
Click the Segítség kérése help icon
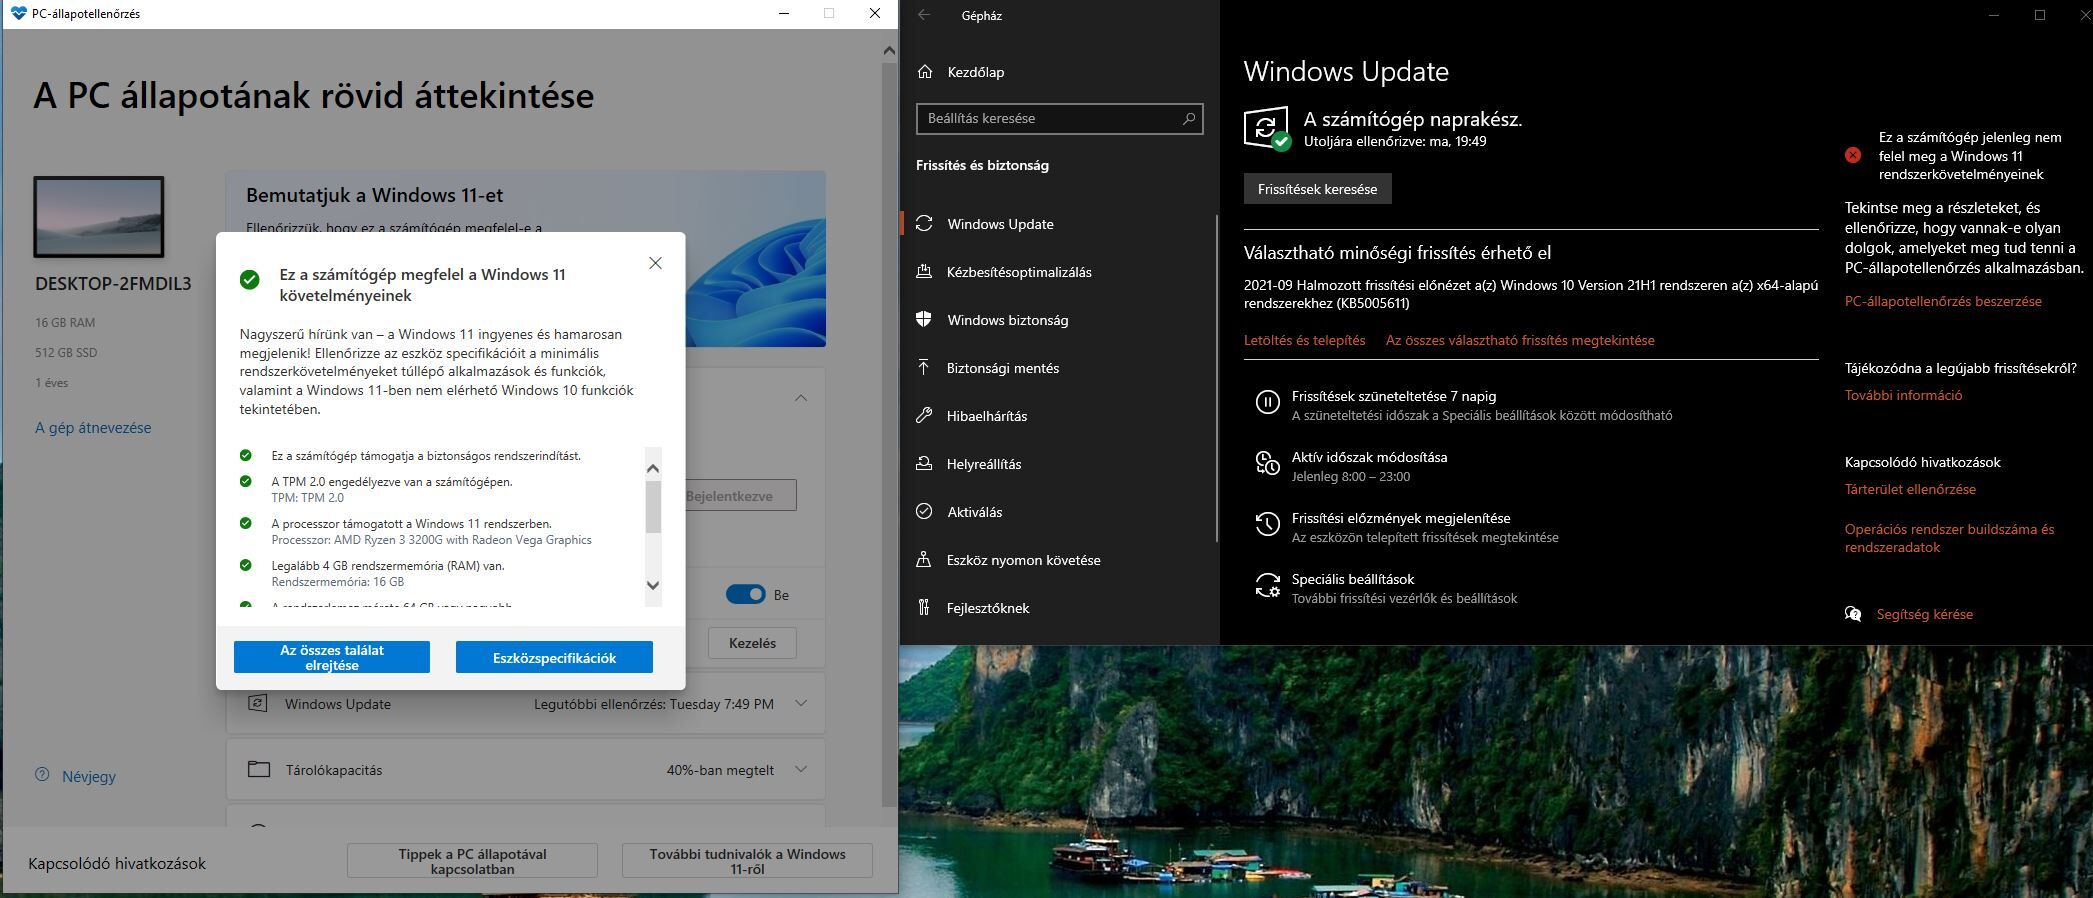[x=1853, y=614]
